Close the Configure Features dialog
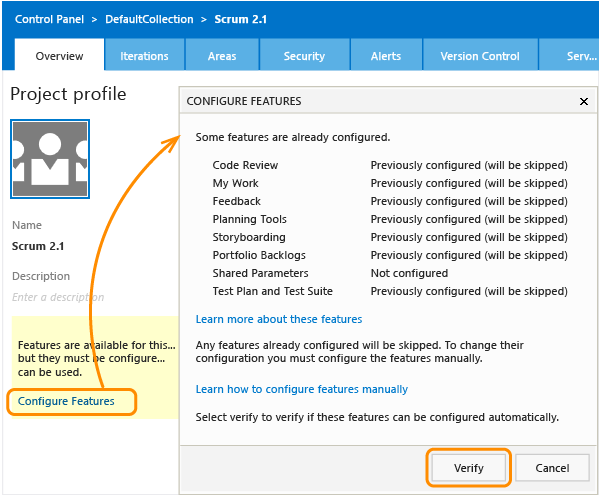 (x=584, y=101)
